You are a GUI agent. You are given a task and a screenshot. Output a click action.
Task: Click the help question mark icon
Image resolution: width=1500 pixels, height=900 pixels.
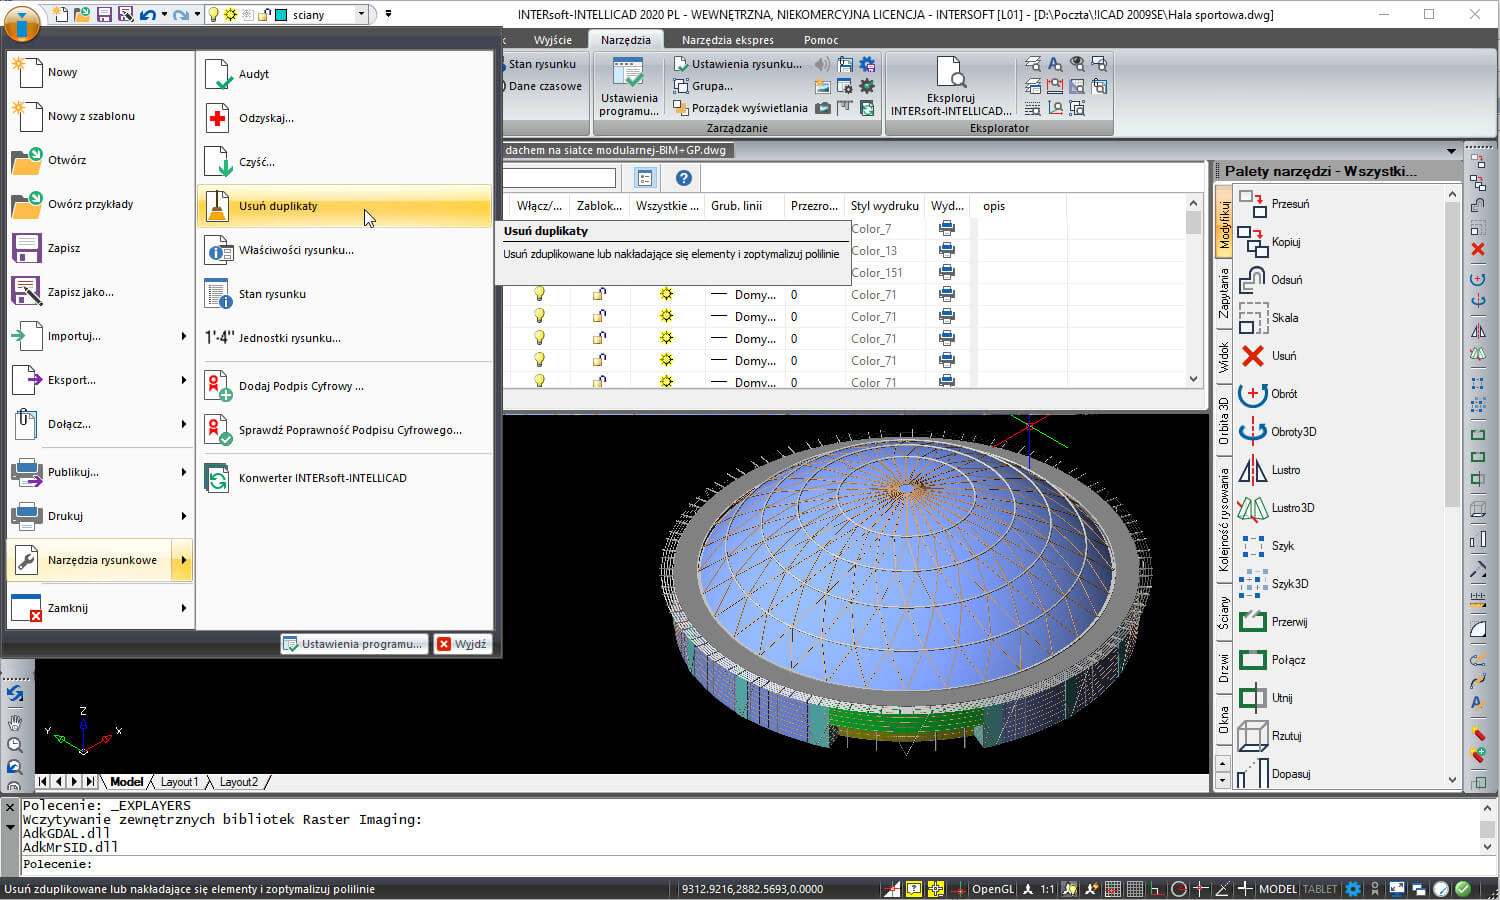click(x=684, y=178)
